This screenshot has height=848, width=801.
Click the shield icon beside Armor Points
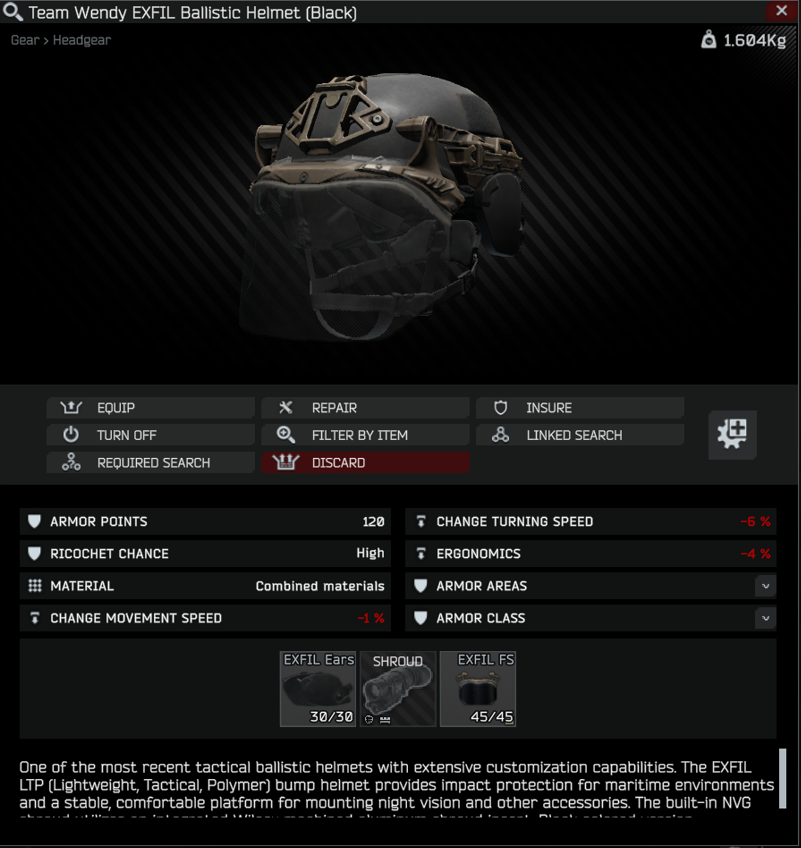click(35, 521)
